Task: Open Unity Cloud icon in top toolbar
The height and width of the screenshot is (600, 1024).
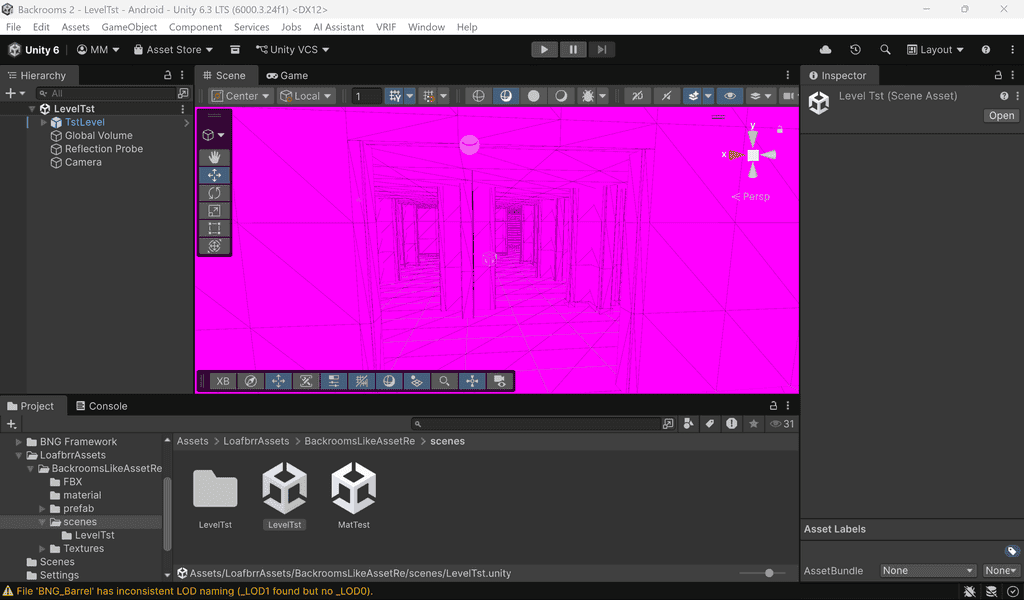Action: click(825, 50)
